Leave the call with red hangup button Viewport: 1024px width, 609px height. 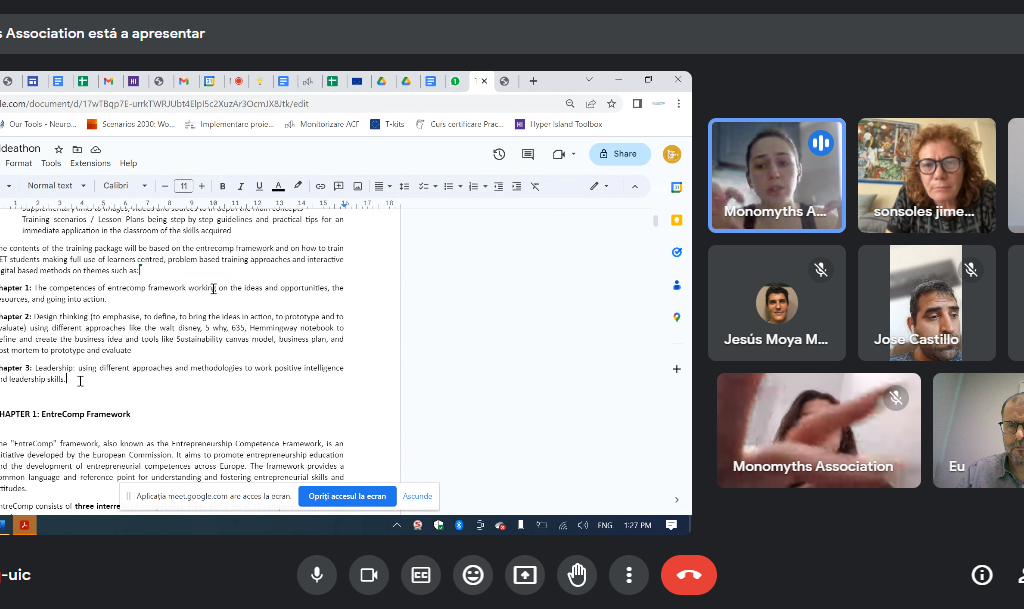pos(688,575)
